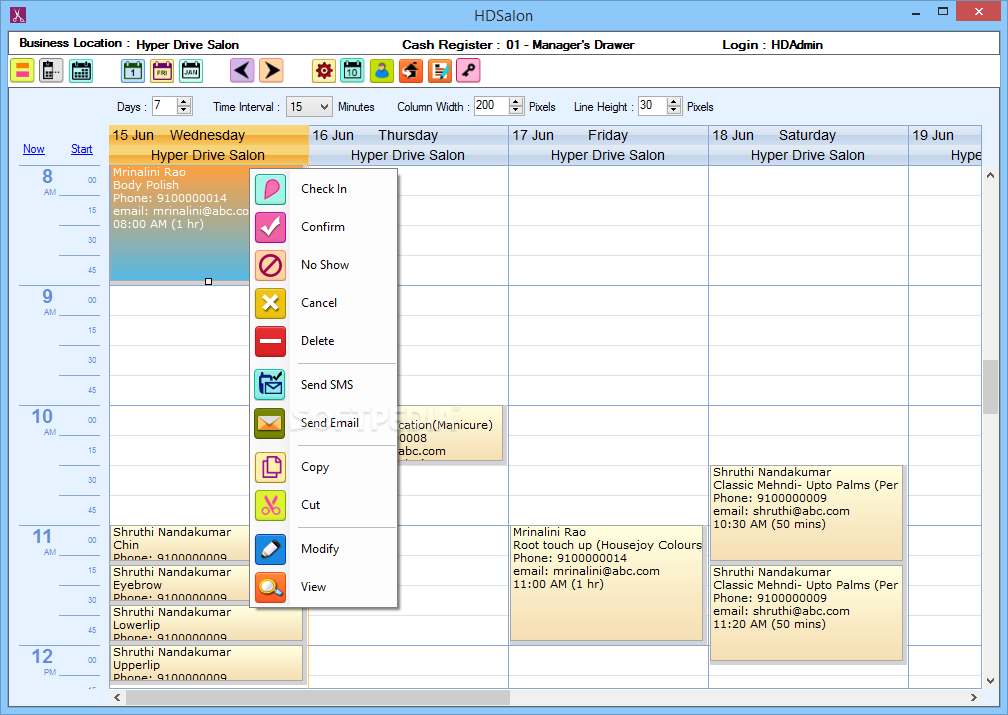The image size is (1008, 715).
Task: Select Cancel menu entry
Action: pos(324,303)
